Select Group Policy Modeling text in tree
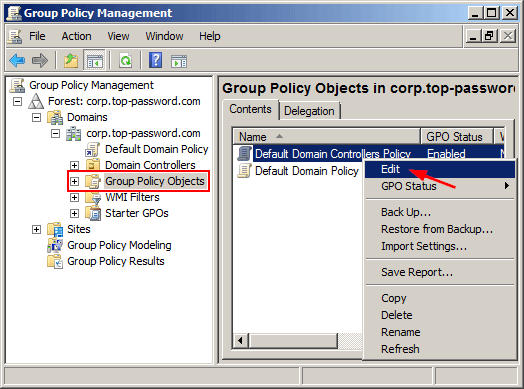524x389 pixels. [119, 245]
